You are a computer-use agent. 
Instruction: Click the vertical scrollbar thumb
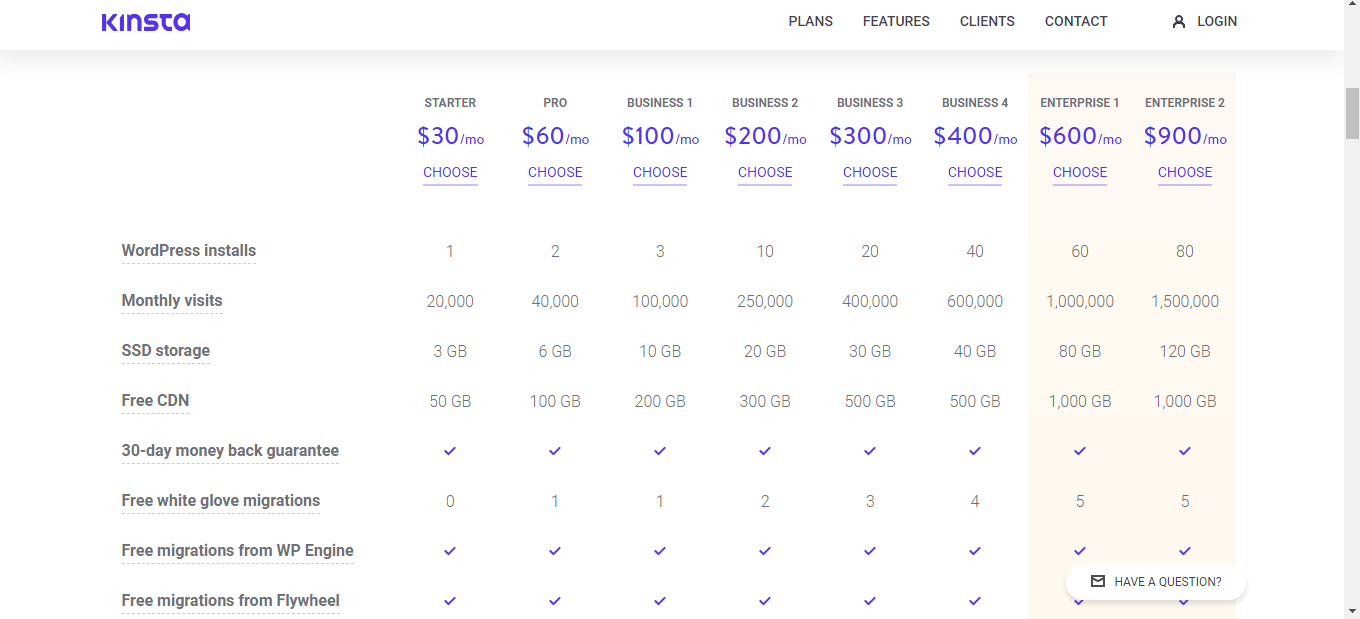point(1352,112)
